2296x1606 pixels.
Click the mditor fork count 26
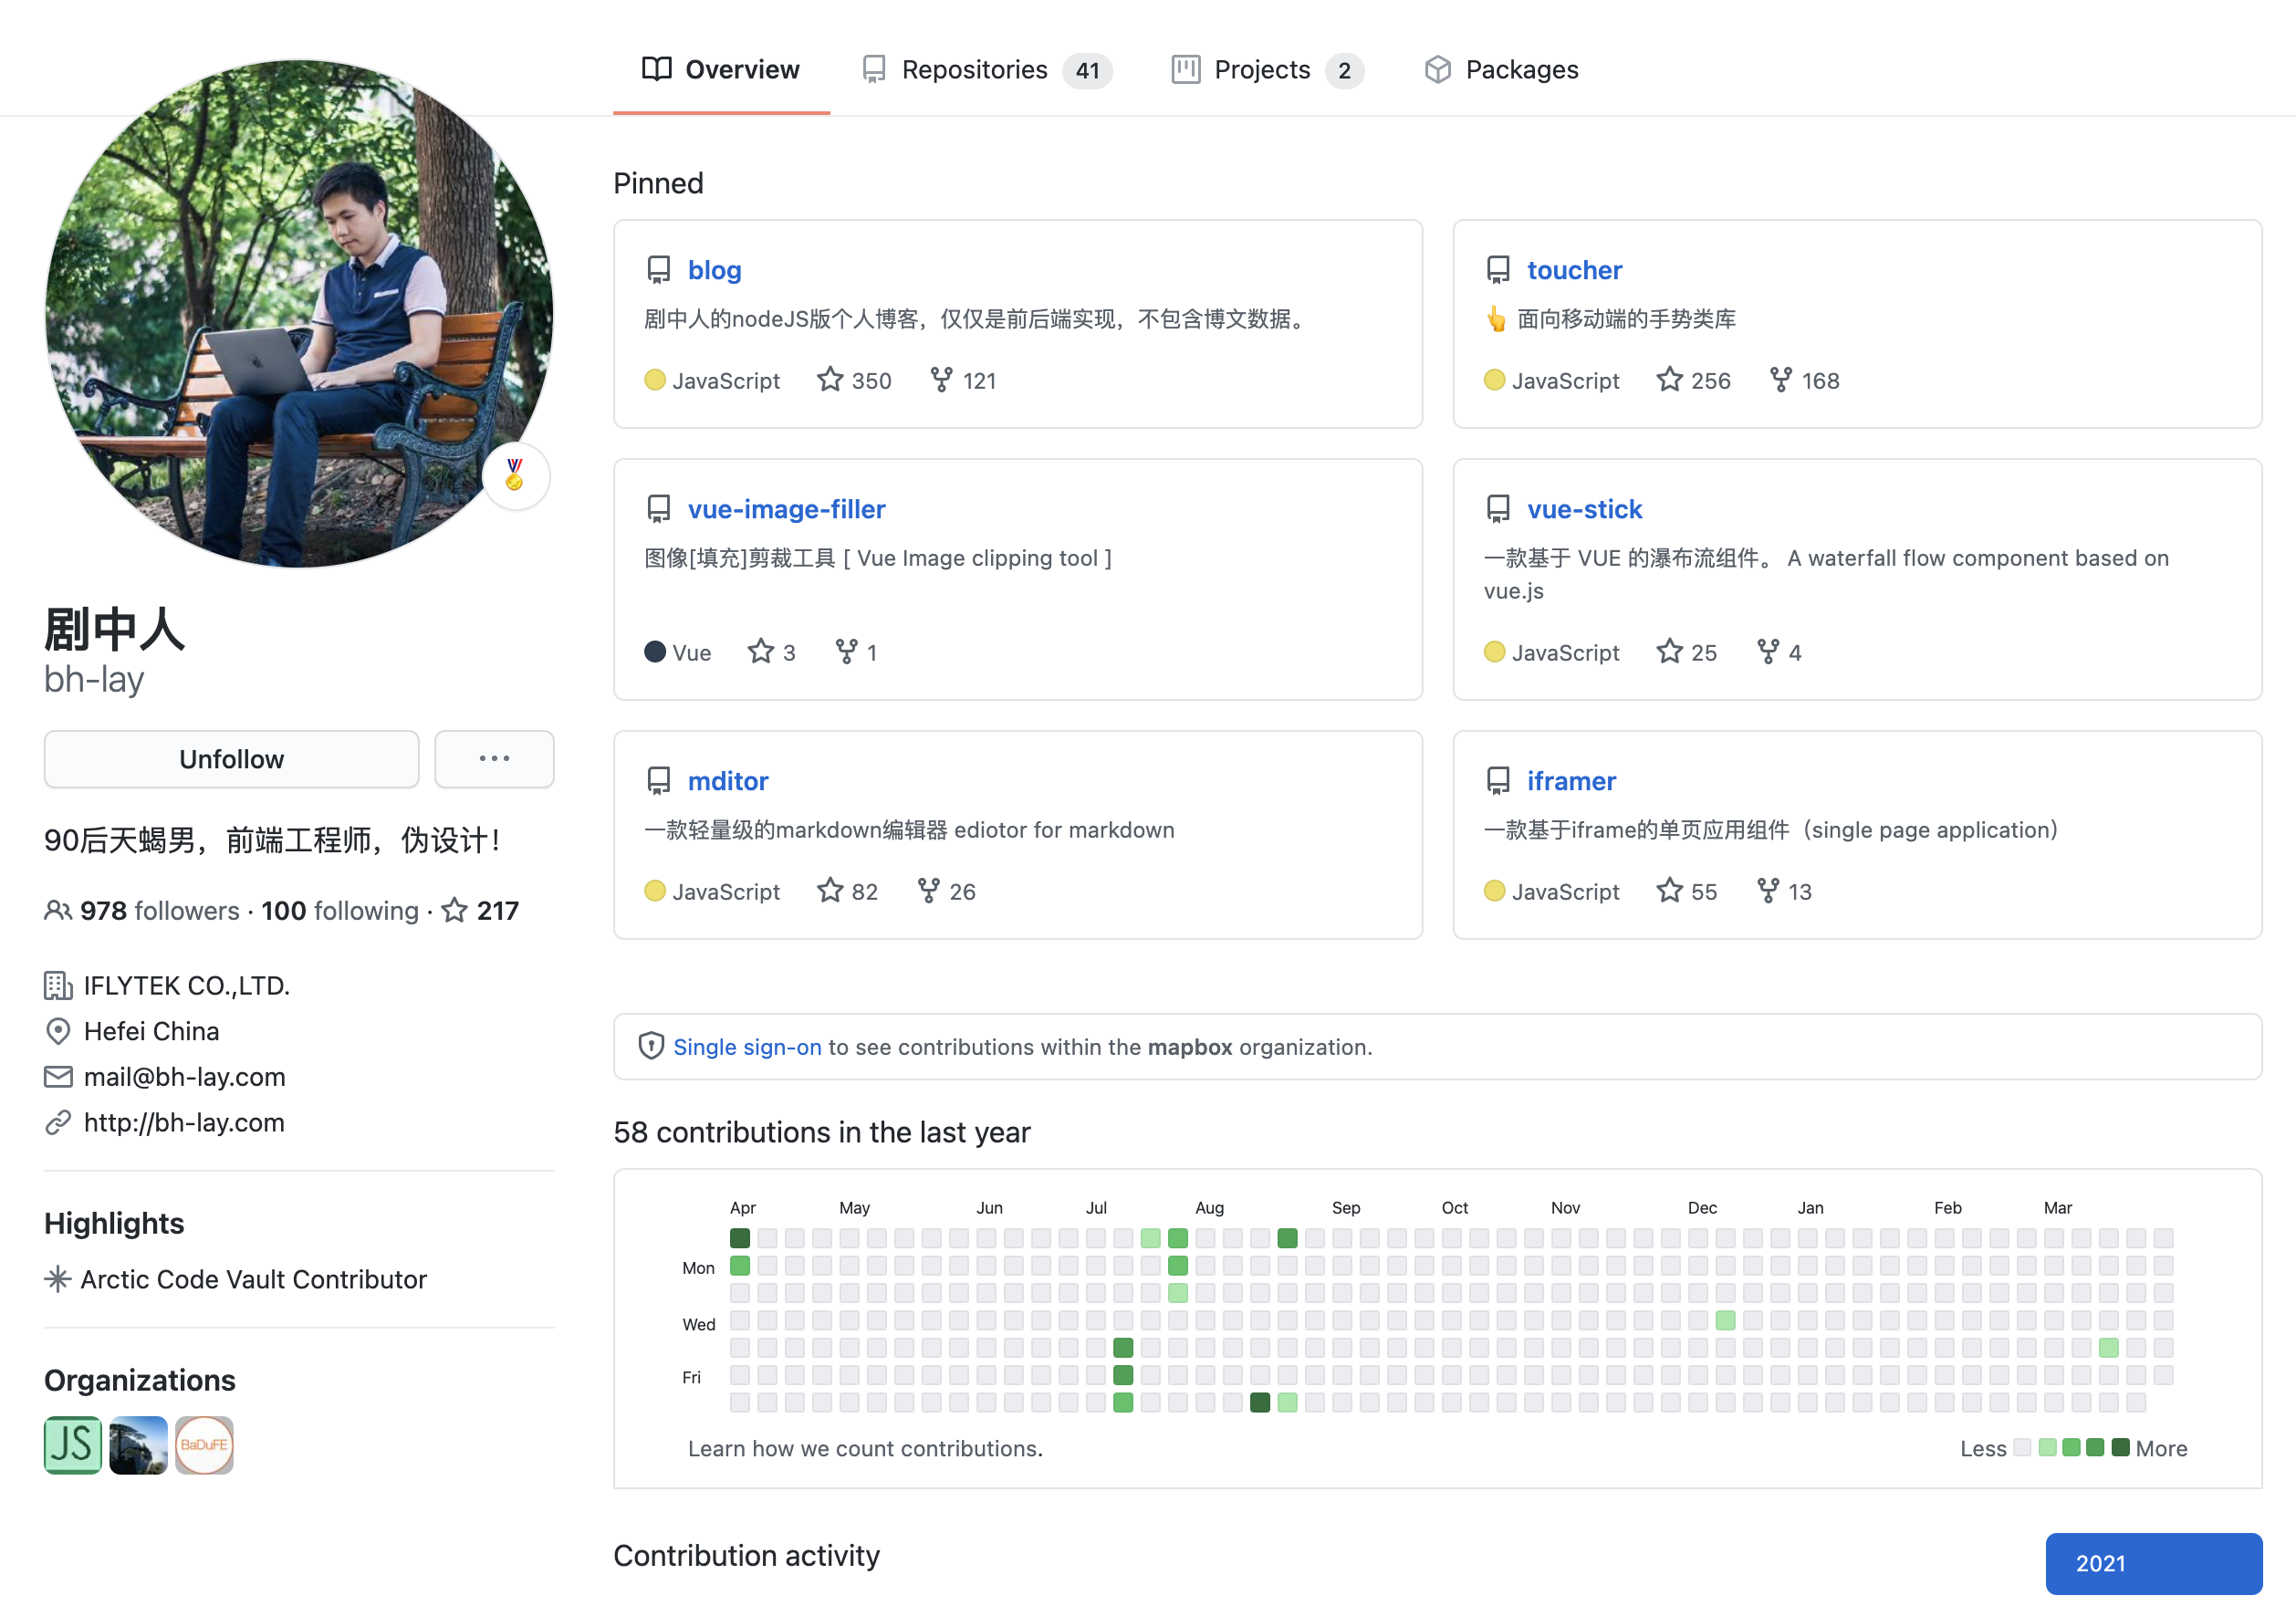pyautogui.click(x=946, y=891)
